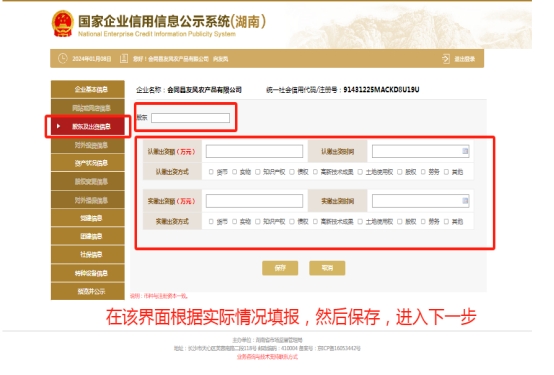Open calendar for 实缴出资时间 field
554x375 pixels.
465,201
